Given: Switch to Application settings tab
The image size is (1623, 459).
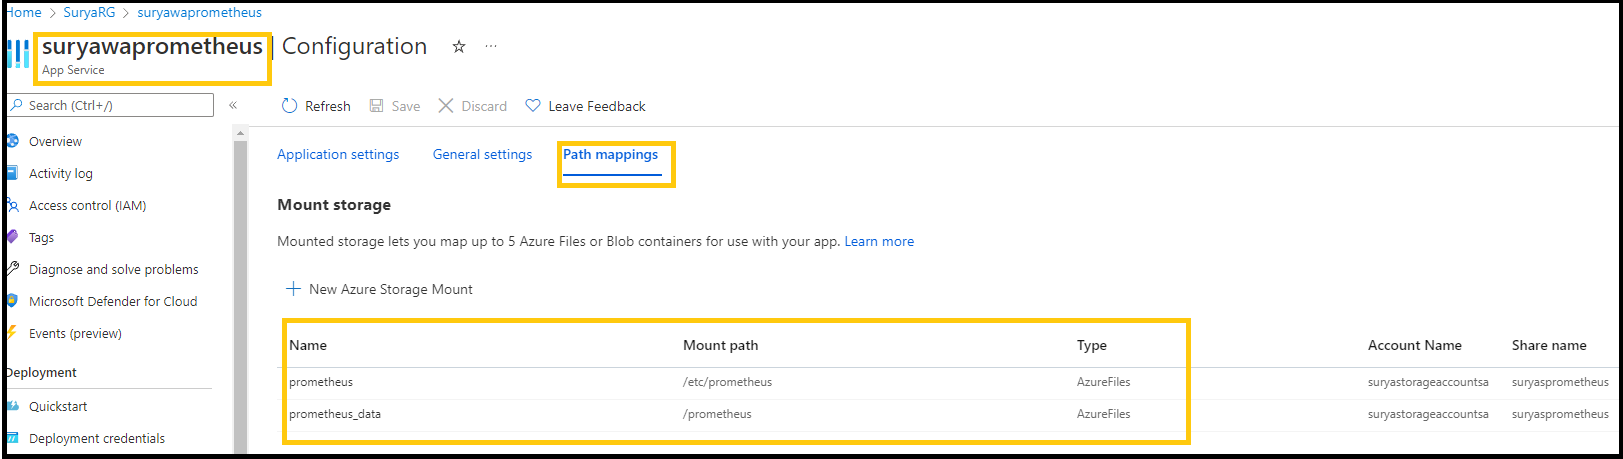Looking at the screenshot, I should (x=338, y=154).
